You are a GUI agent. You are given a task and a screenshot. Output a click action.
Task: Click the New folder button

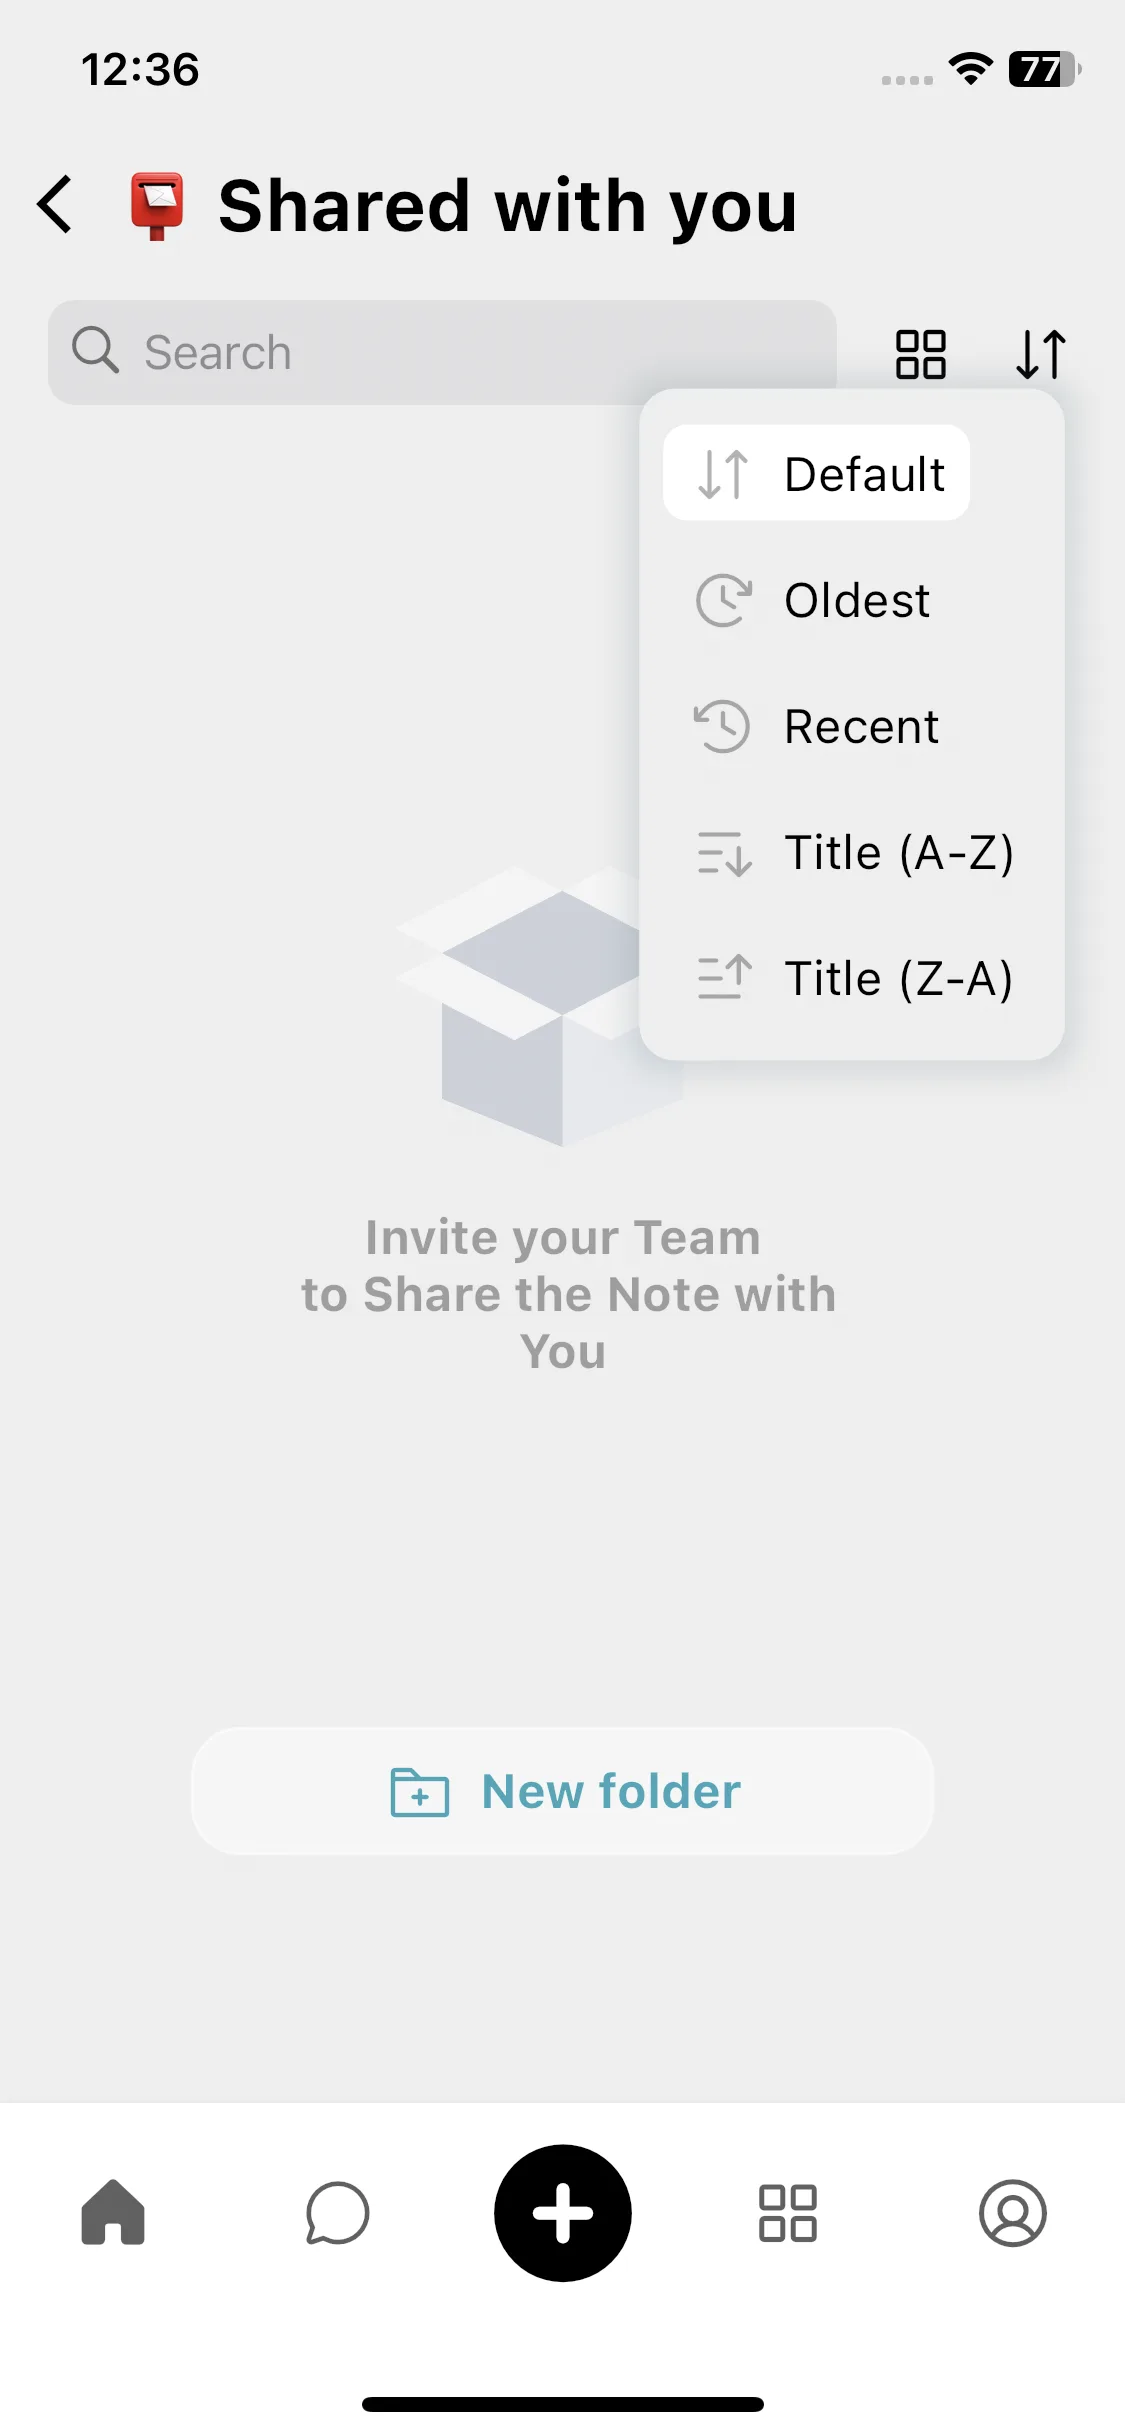(x=562, y=1791)
